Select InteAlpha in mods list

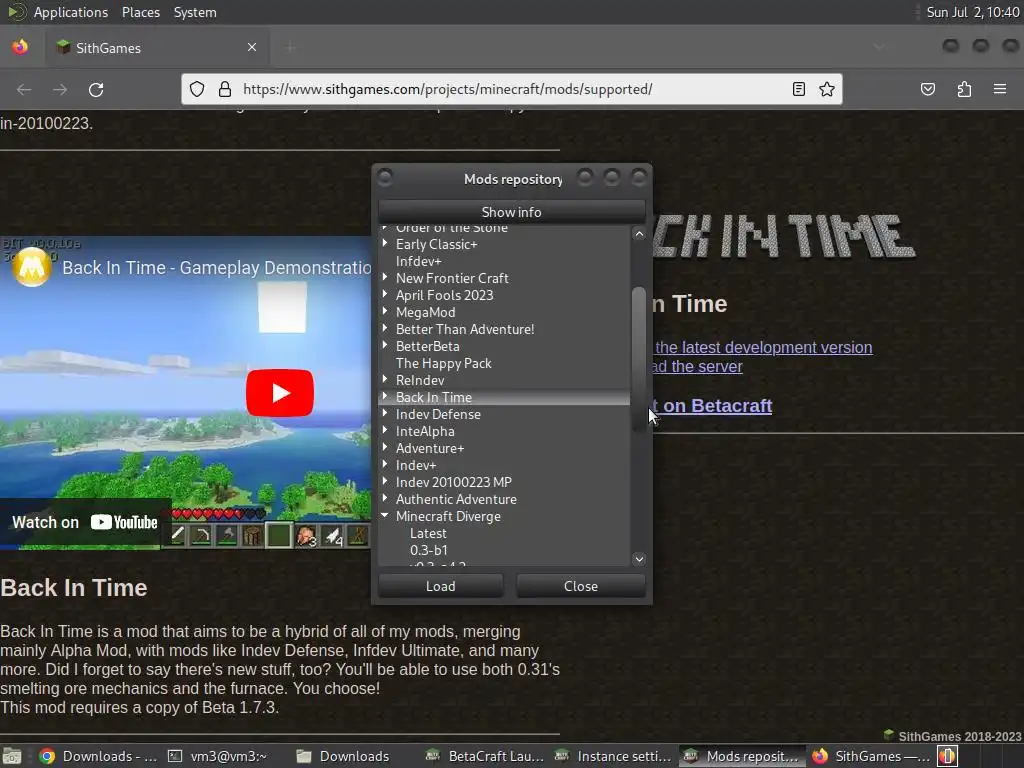pos(425,431)
